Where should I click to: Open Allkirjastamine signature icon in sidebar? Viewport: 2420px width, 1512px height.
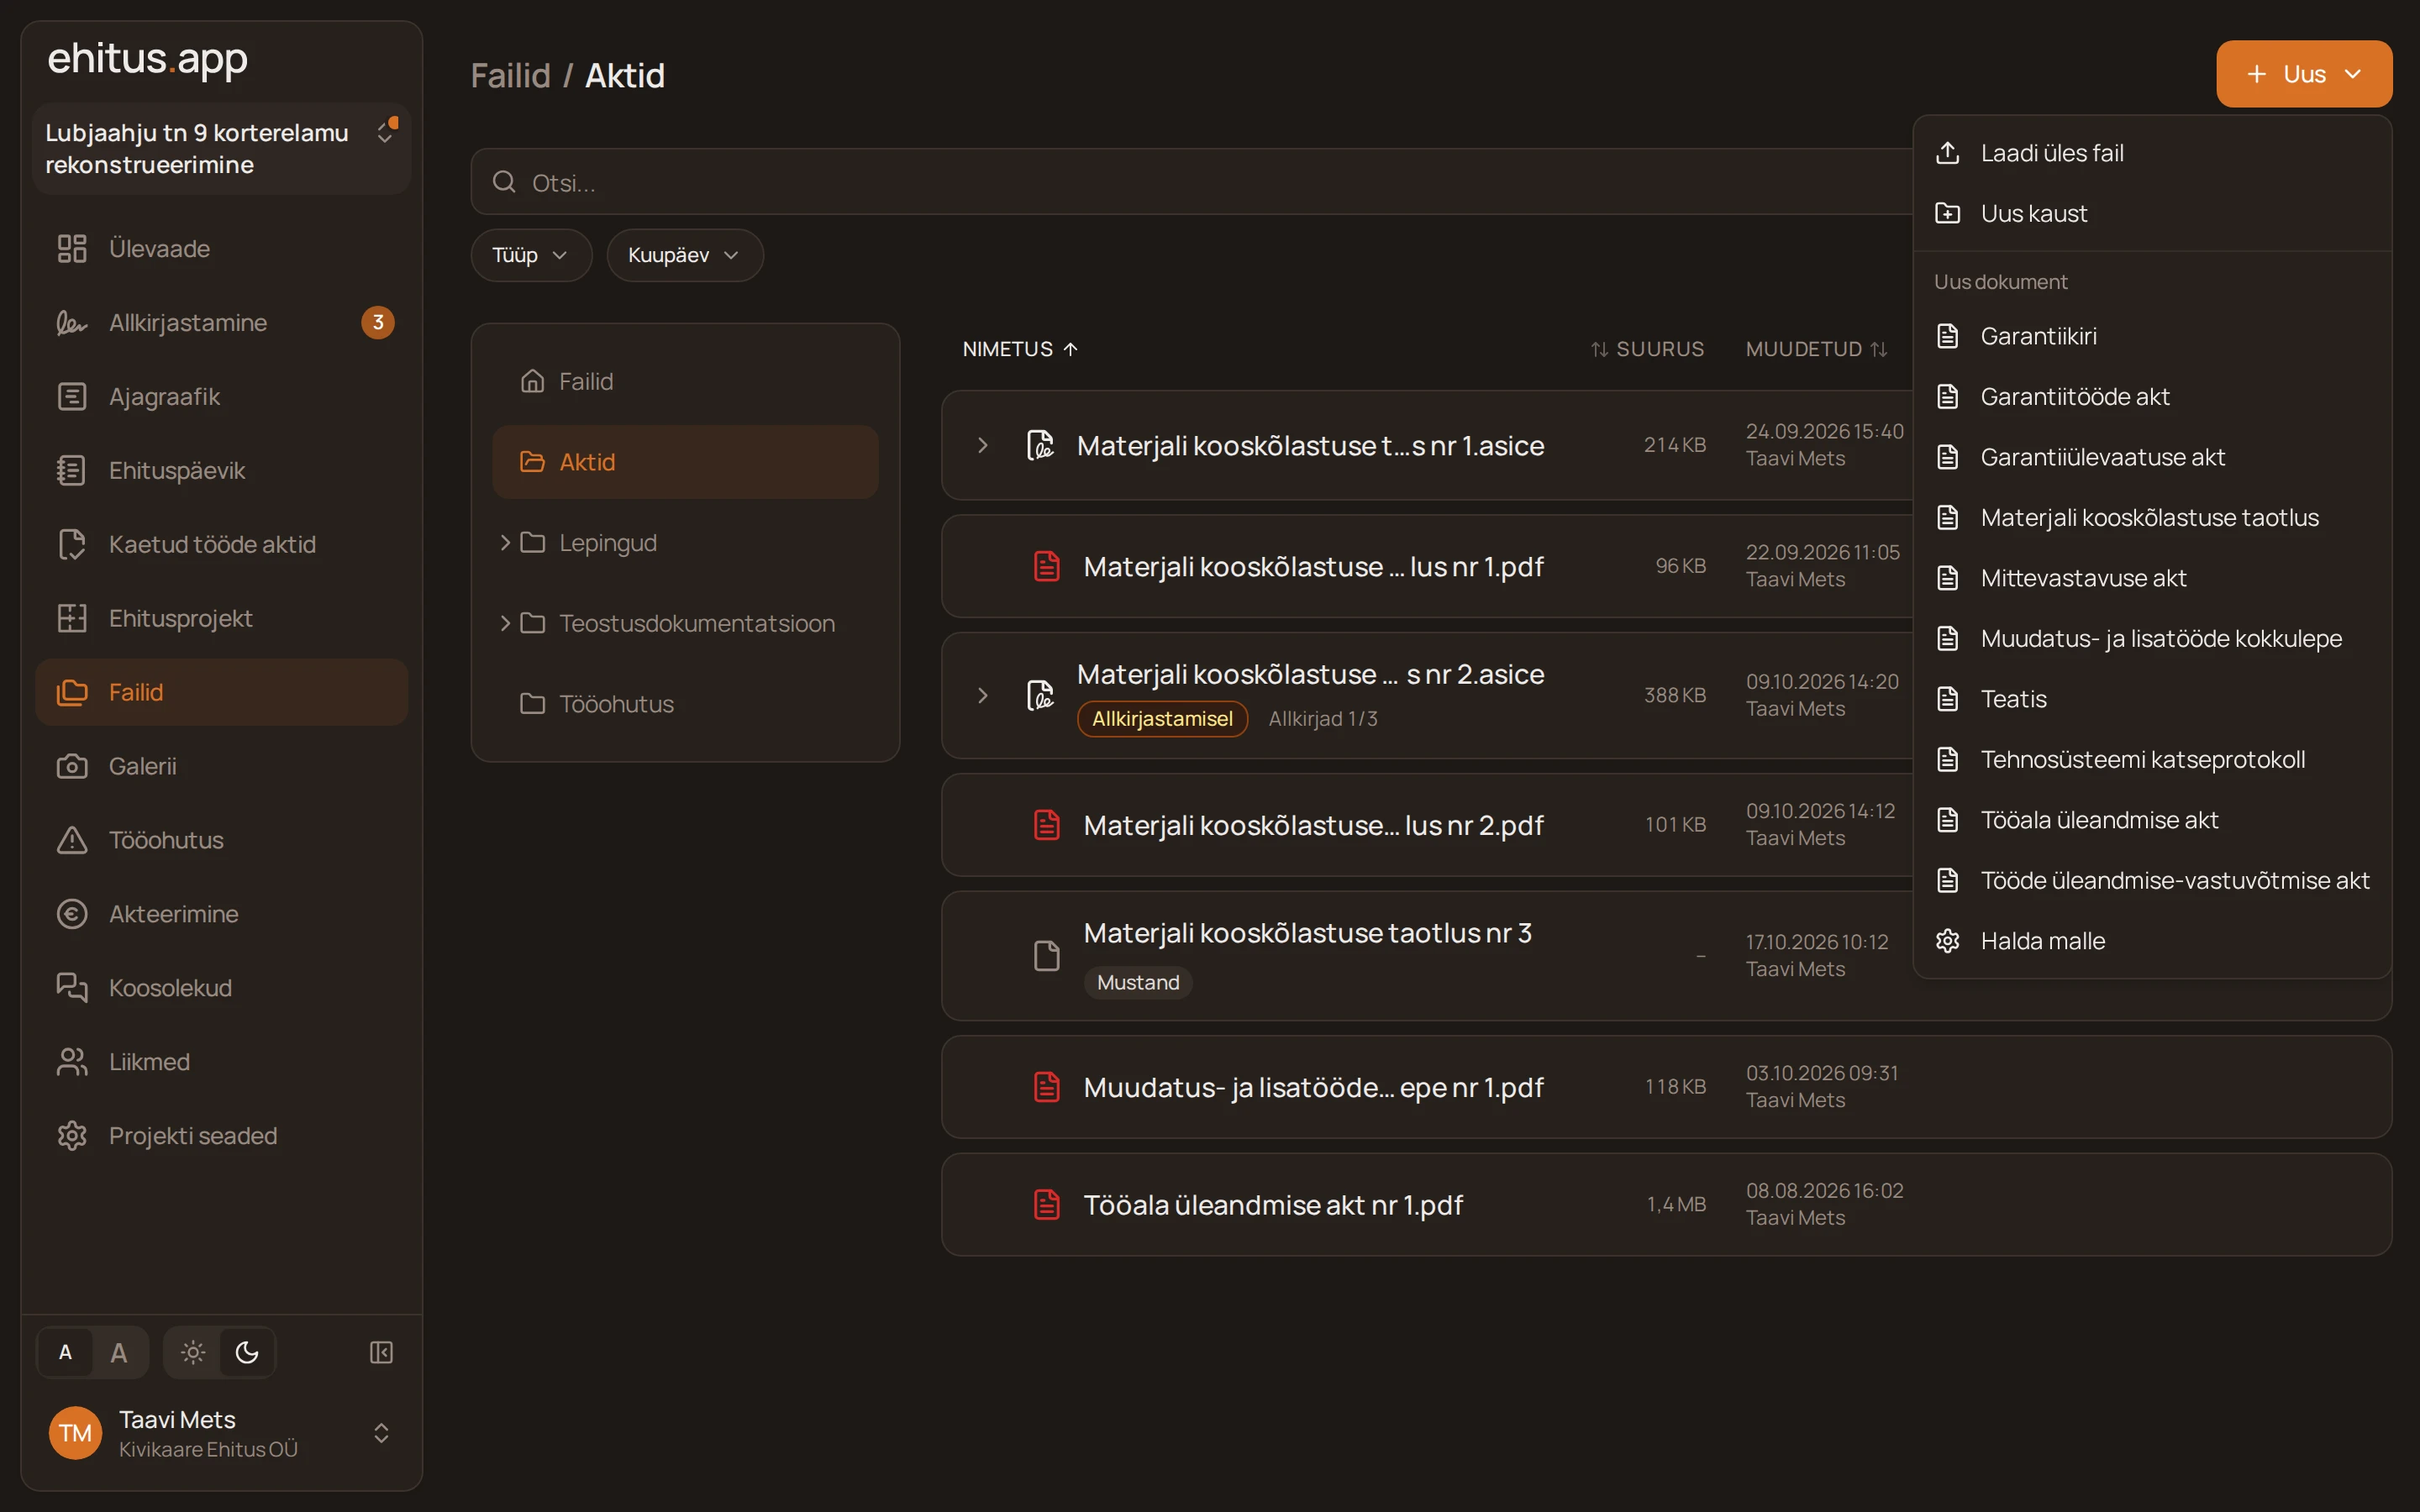72,322
